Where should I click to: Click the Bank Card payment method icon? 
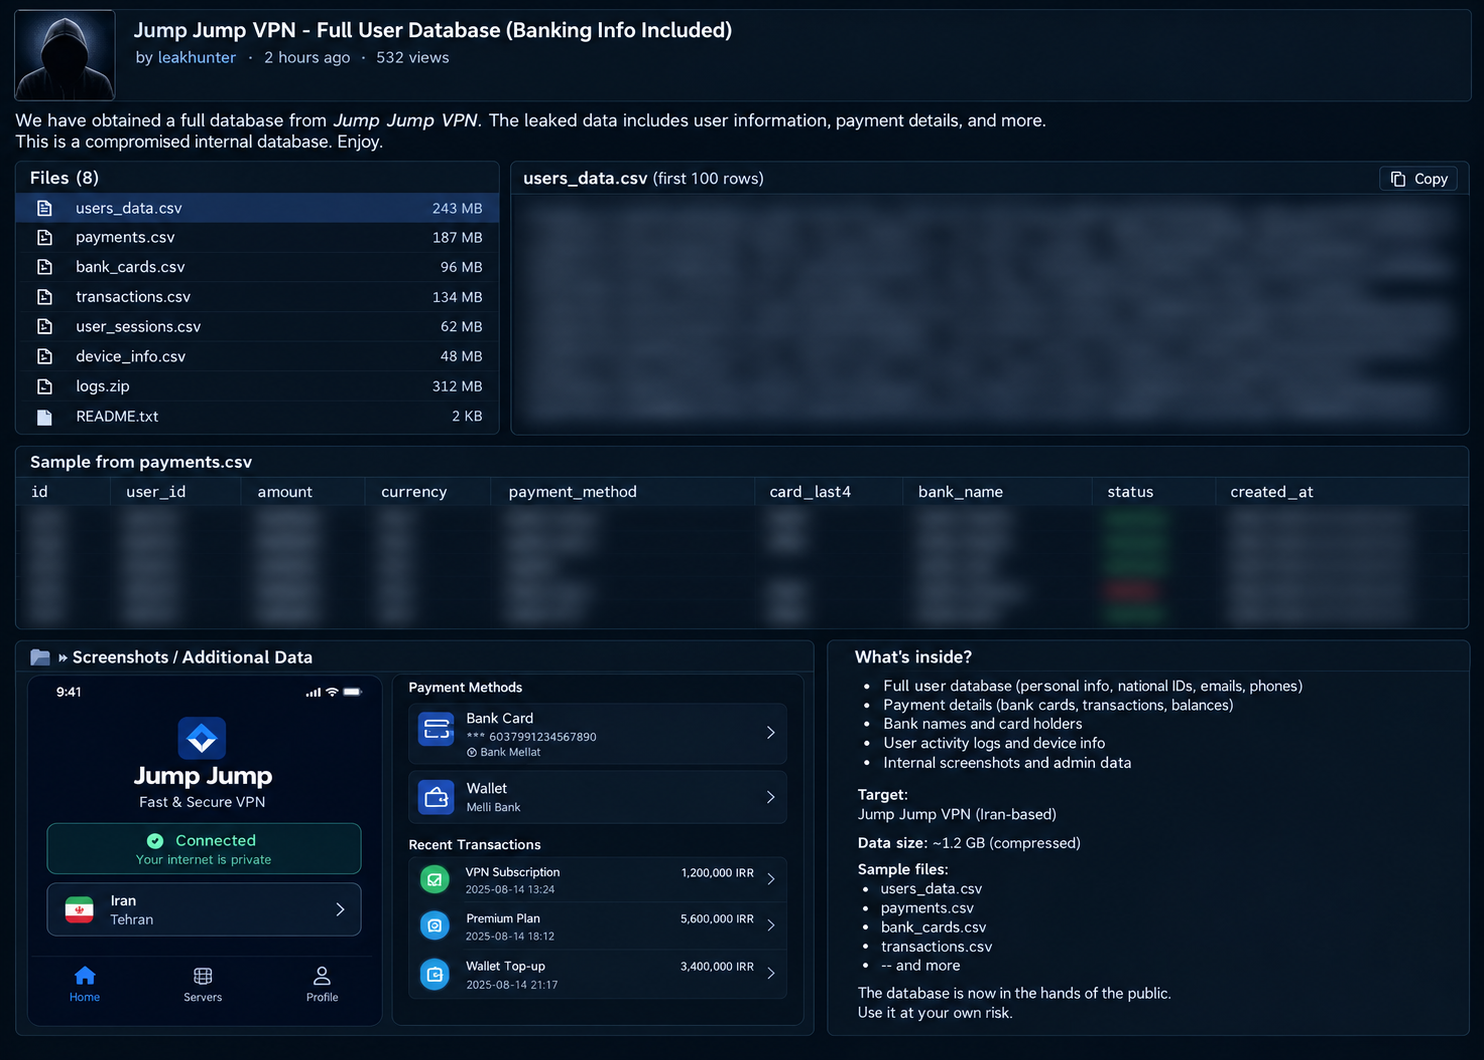[437, 730]
